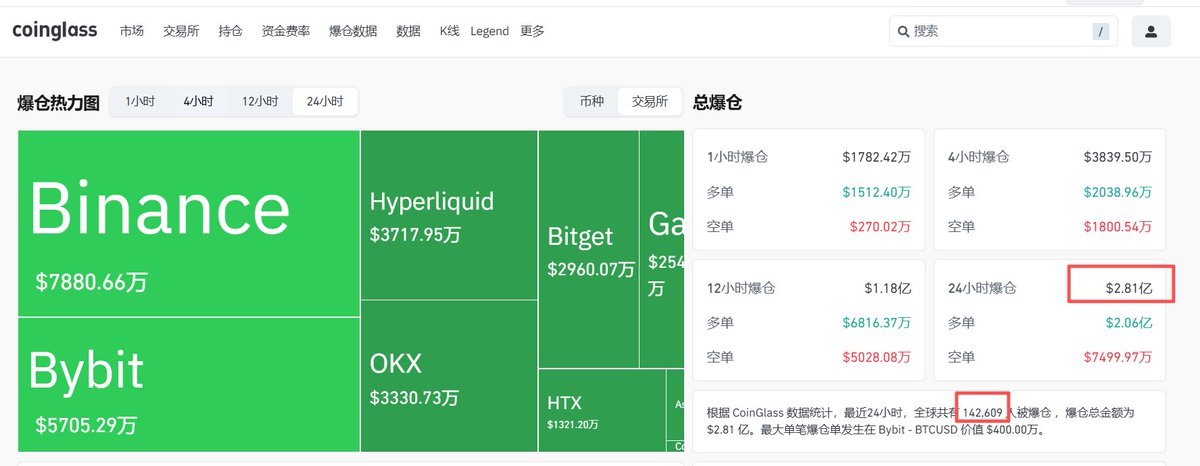Click the 多单 $2038.96万 value
Image resolution: width=1200 pixels, height=466 pixels.
click(1118, 191)
